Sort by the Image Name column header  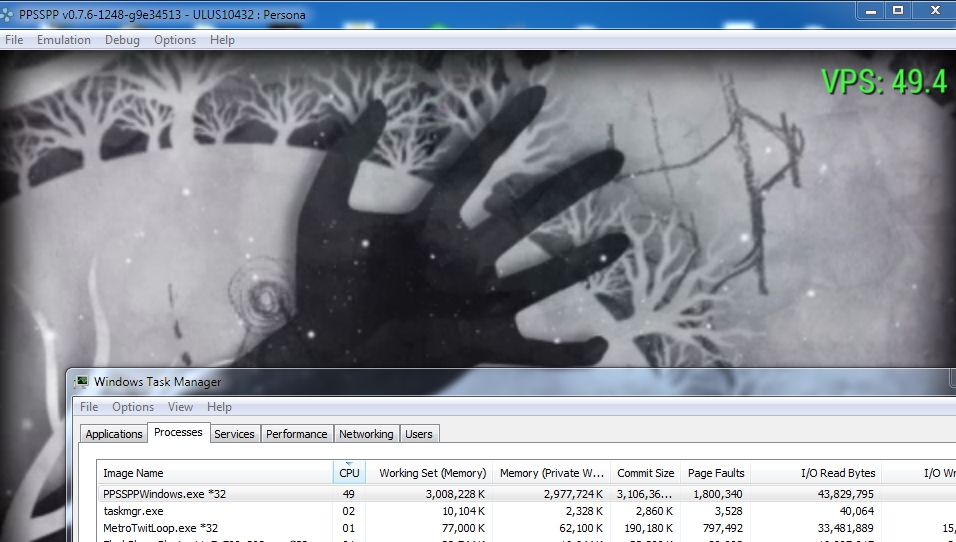(133, 473)
